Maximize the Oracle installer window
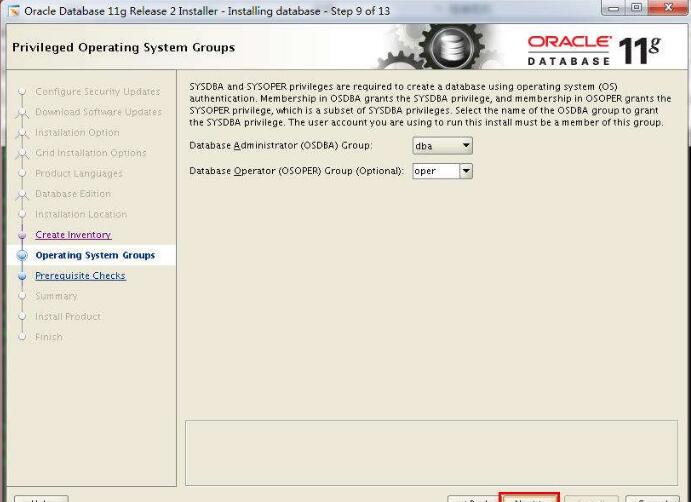691x502 pixels. click(636, 8)
